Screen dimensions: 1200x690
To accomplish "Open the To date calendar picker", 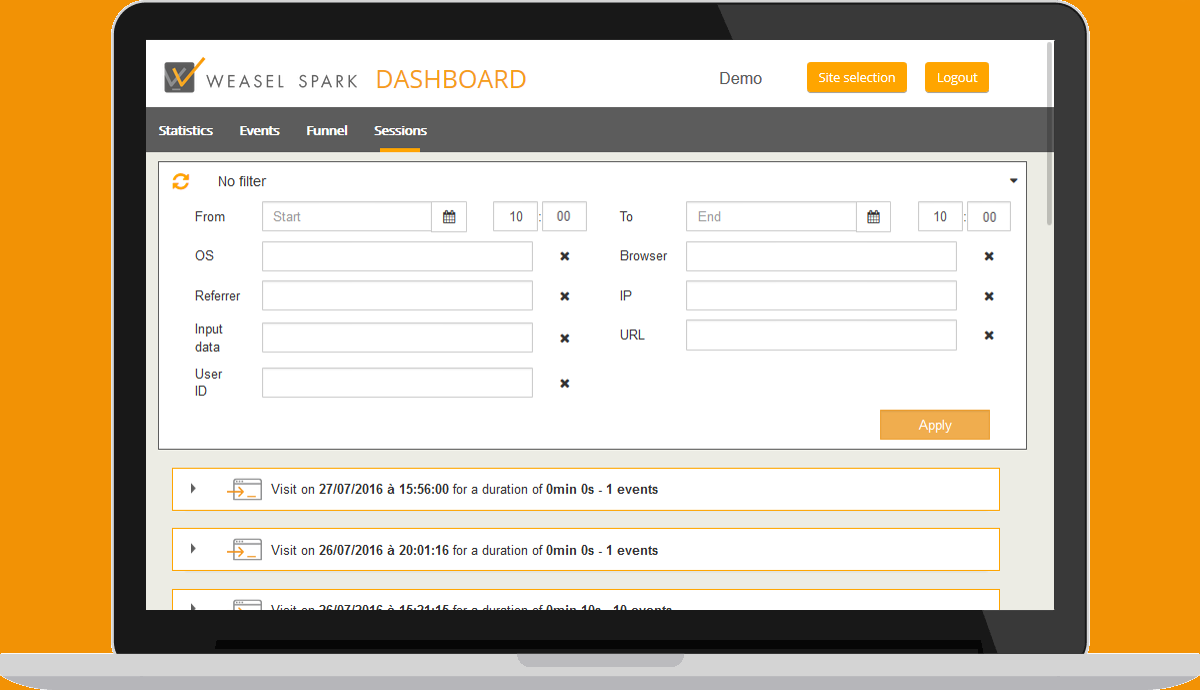I will (x=873, y=217).
